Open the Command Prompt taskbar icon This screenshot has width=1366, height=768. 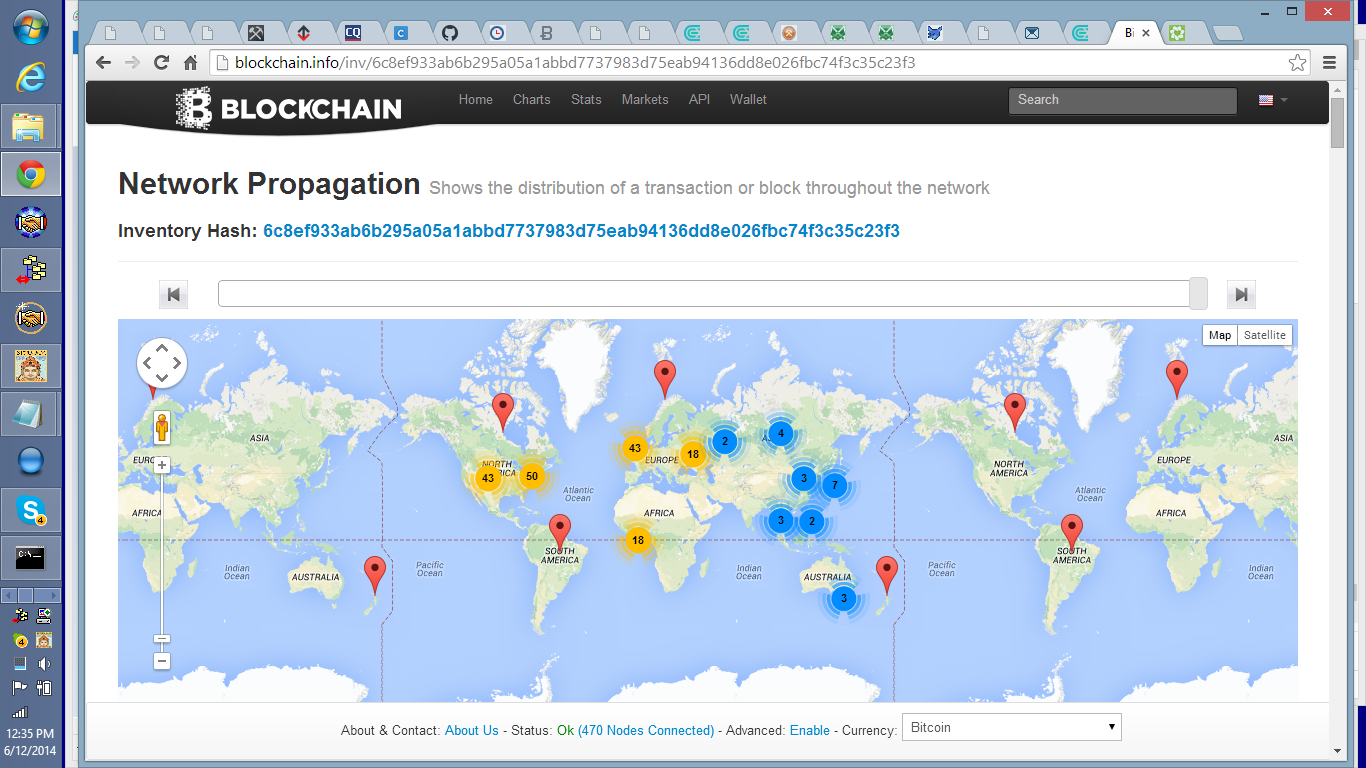click(31, 558)
